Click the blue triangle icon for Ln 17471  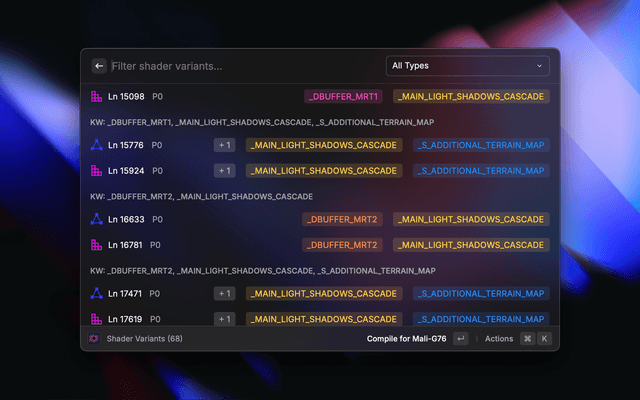(x=97, y=293)
